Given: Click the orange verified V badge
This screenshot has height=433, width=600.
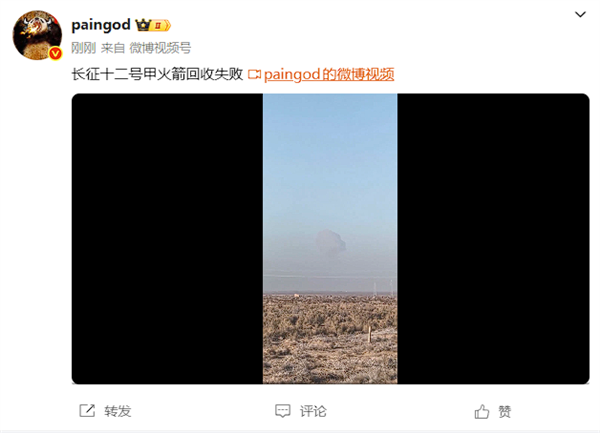Looking at the screenshot, I should (55, 54).
